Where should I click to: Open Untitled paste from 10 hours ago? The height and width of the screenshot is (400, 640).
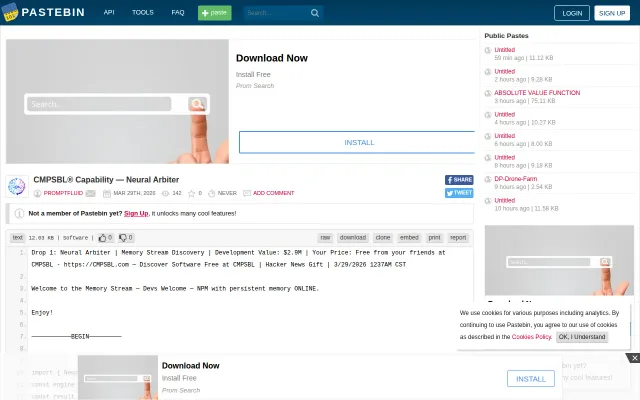pyautogui.click(x=504, y=200)
